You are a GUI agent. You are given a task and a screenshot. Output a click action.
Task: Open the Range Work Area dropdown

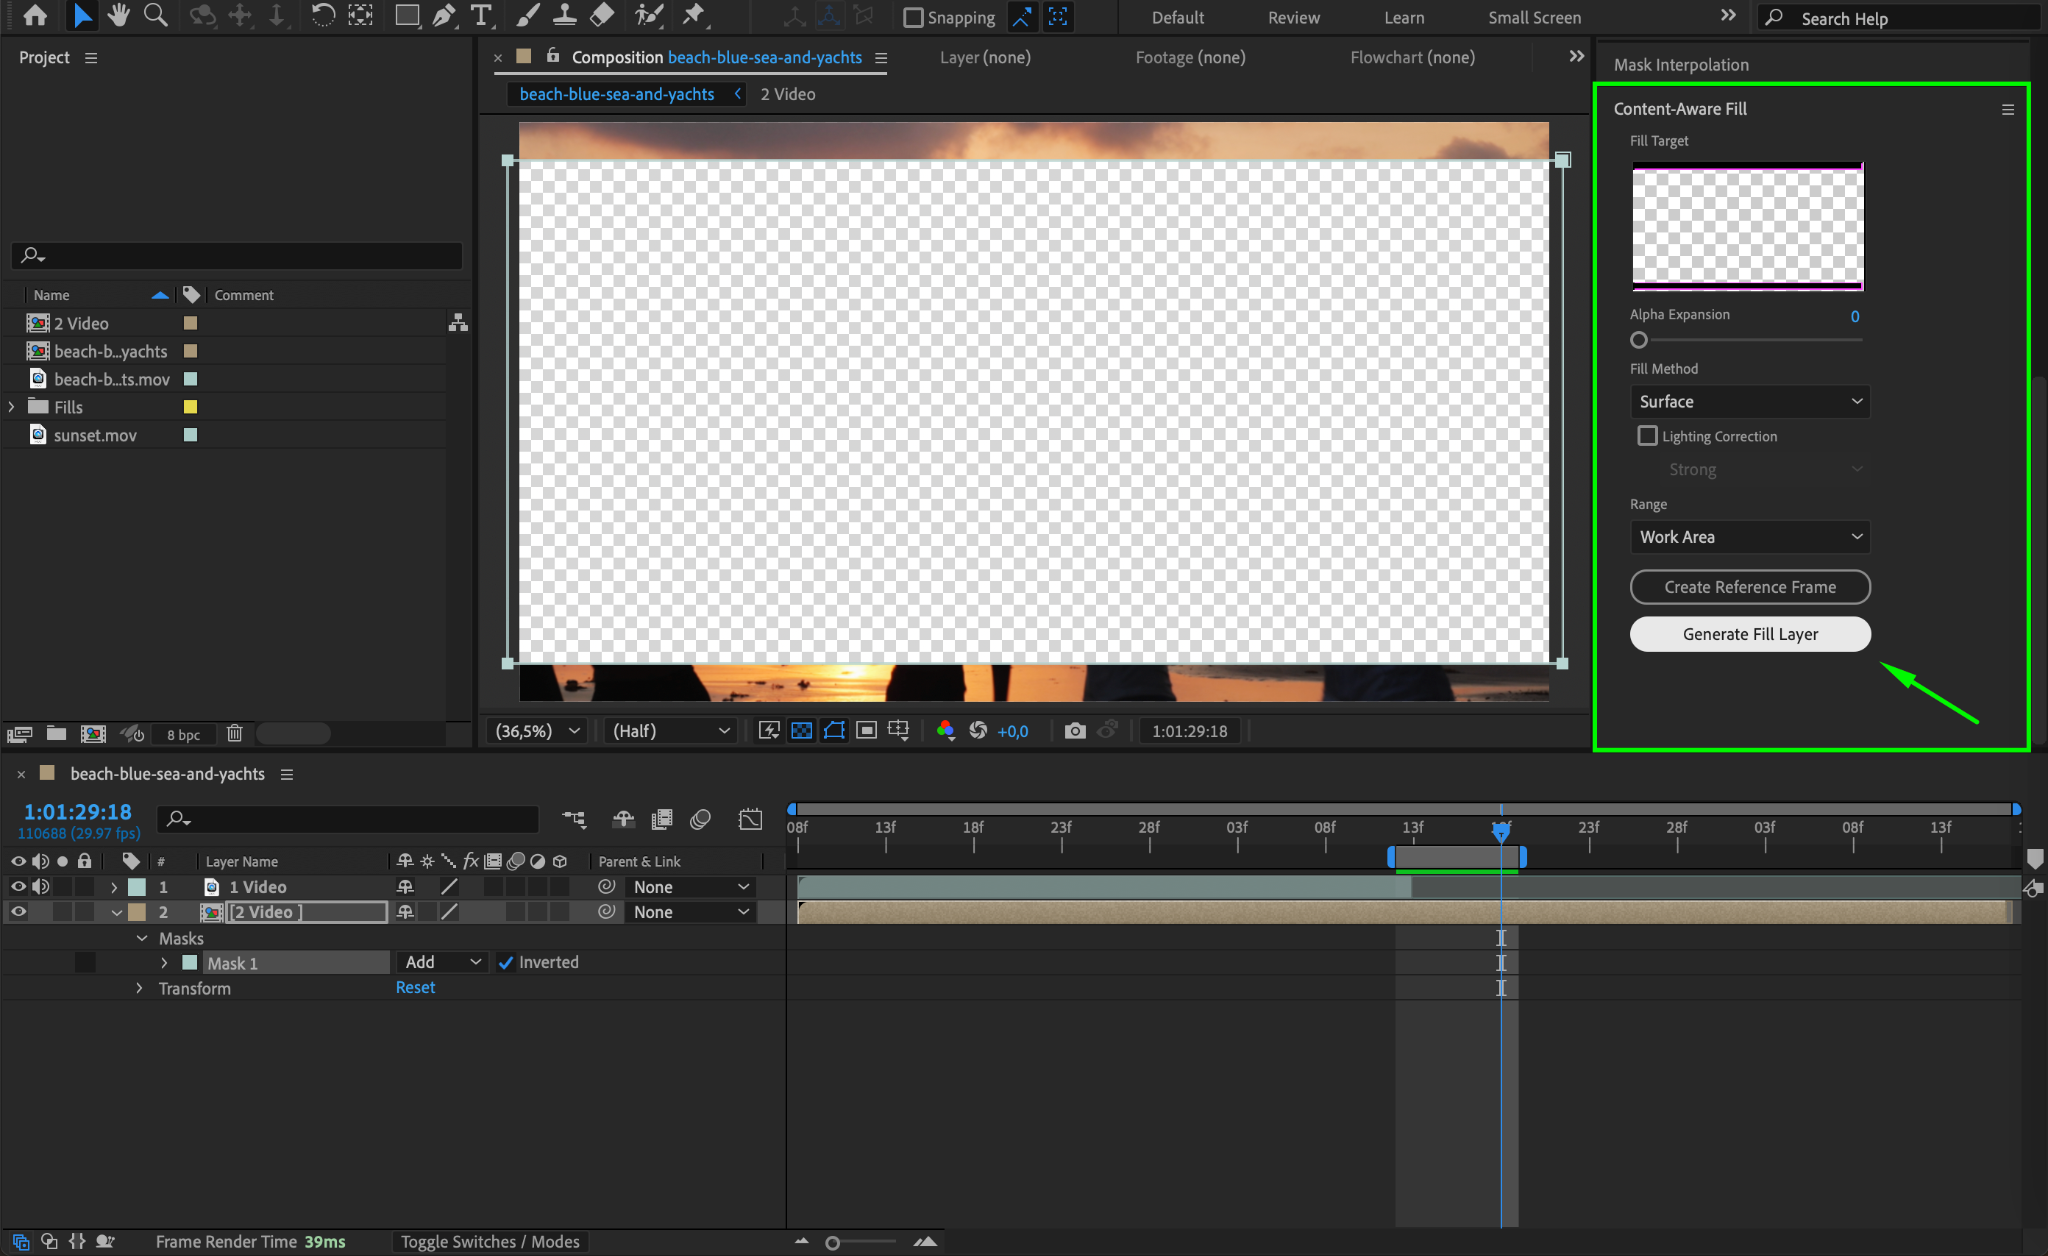pos(1749,537)
